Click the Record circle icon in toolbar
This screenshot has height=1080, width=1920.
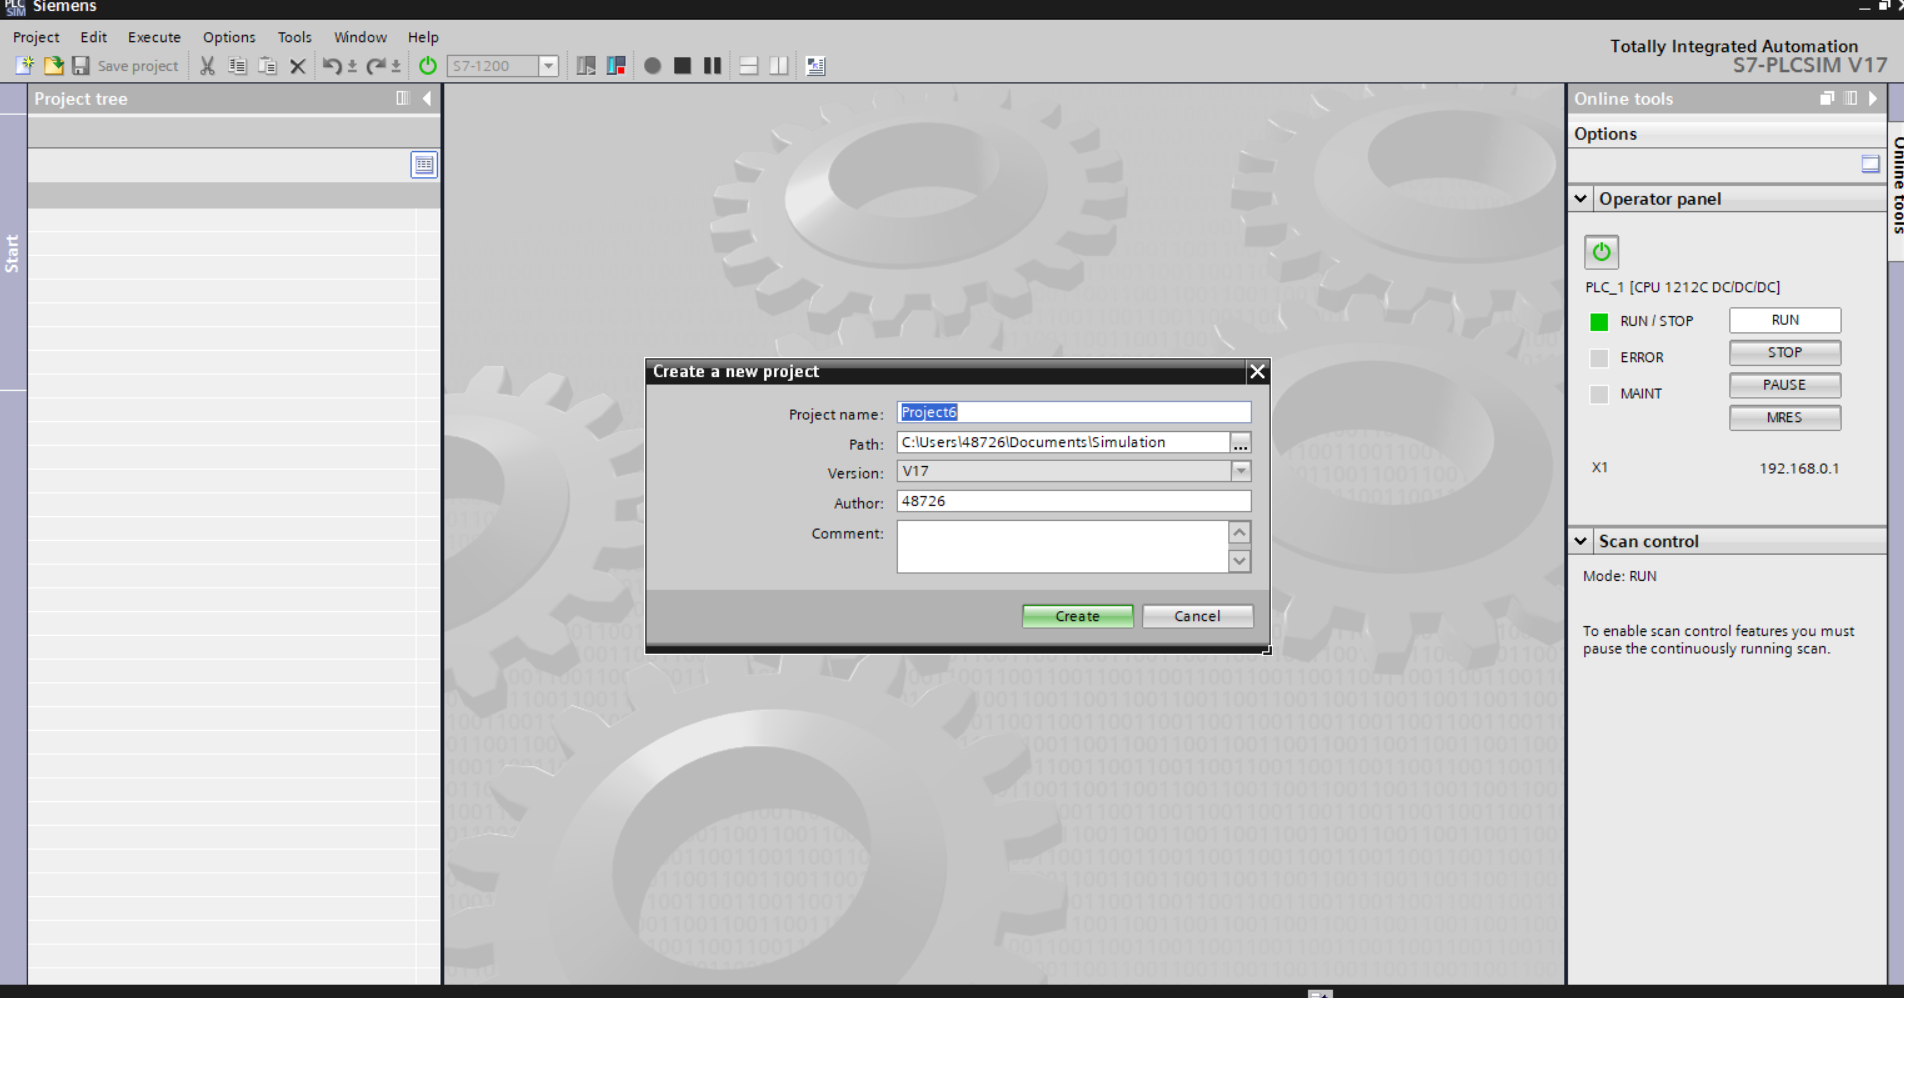pyautogui.click(x=652, y=66)
